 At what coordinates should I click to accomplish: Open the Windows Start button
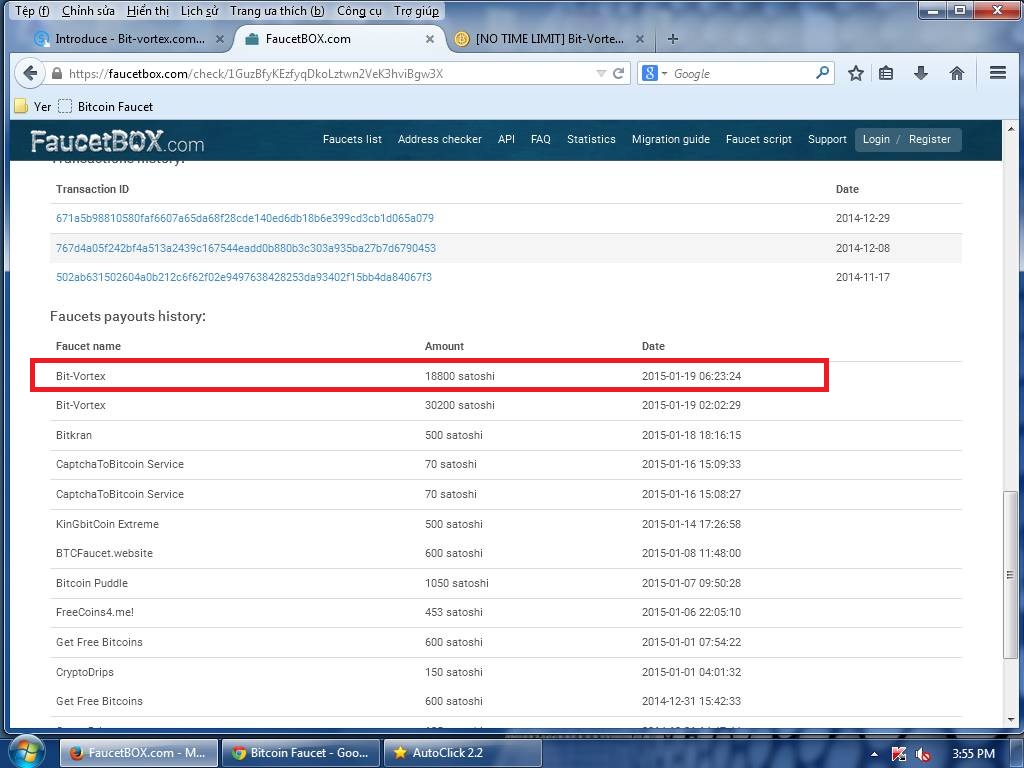point(26,752)
